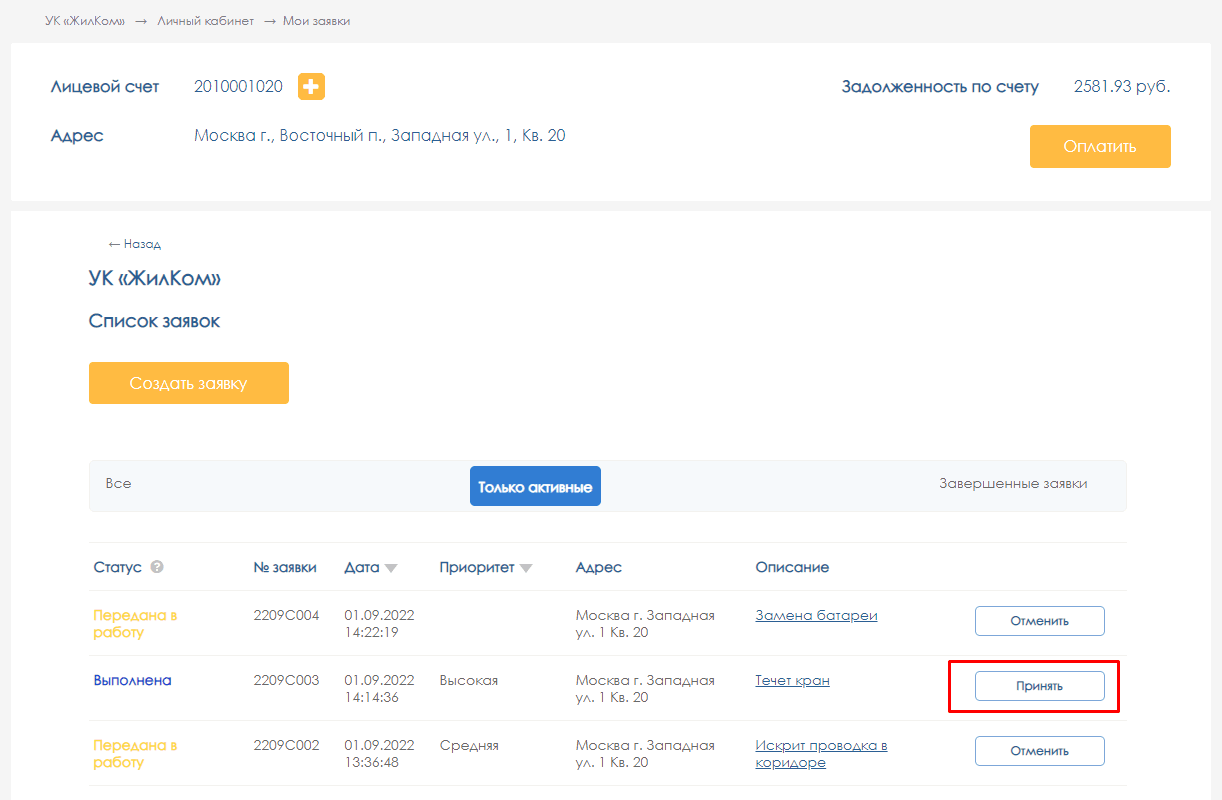This screenshot has width=1222, height=800.
Task: Open the Течет кран request description
Action: pyautogui.click(x=792, y=681)
